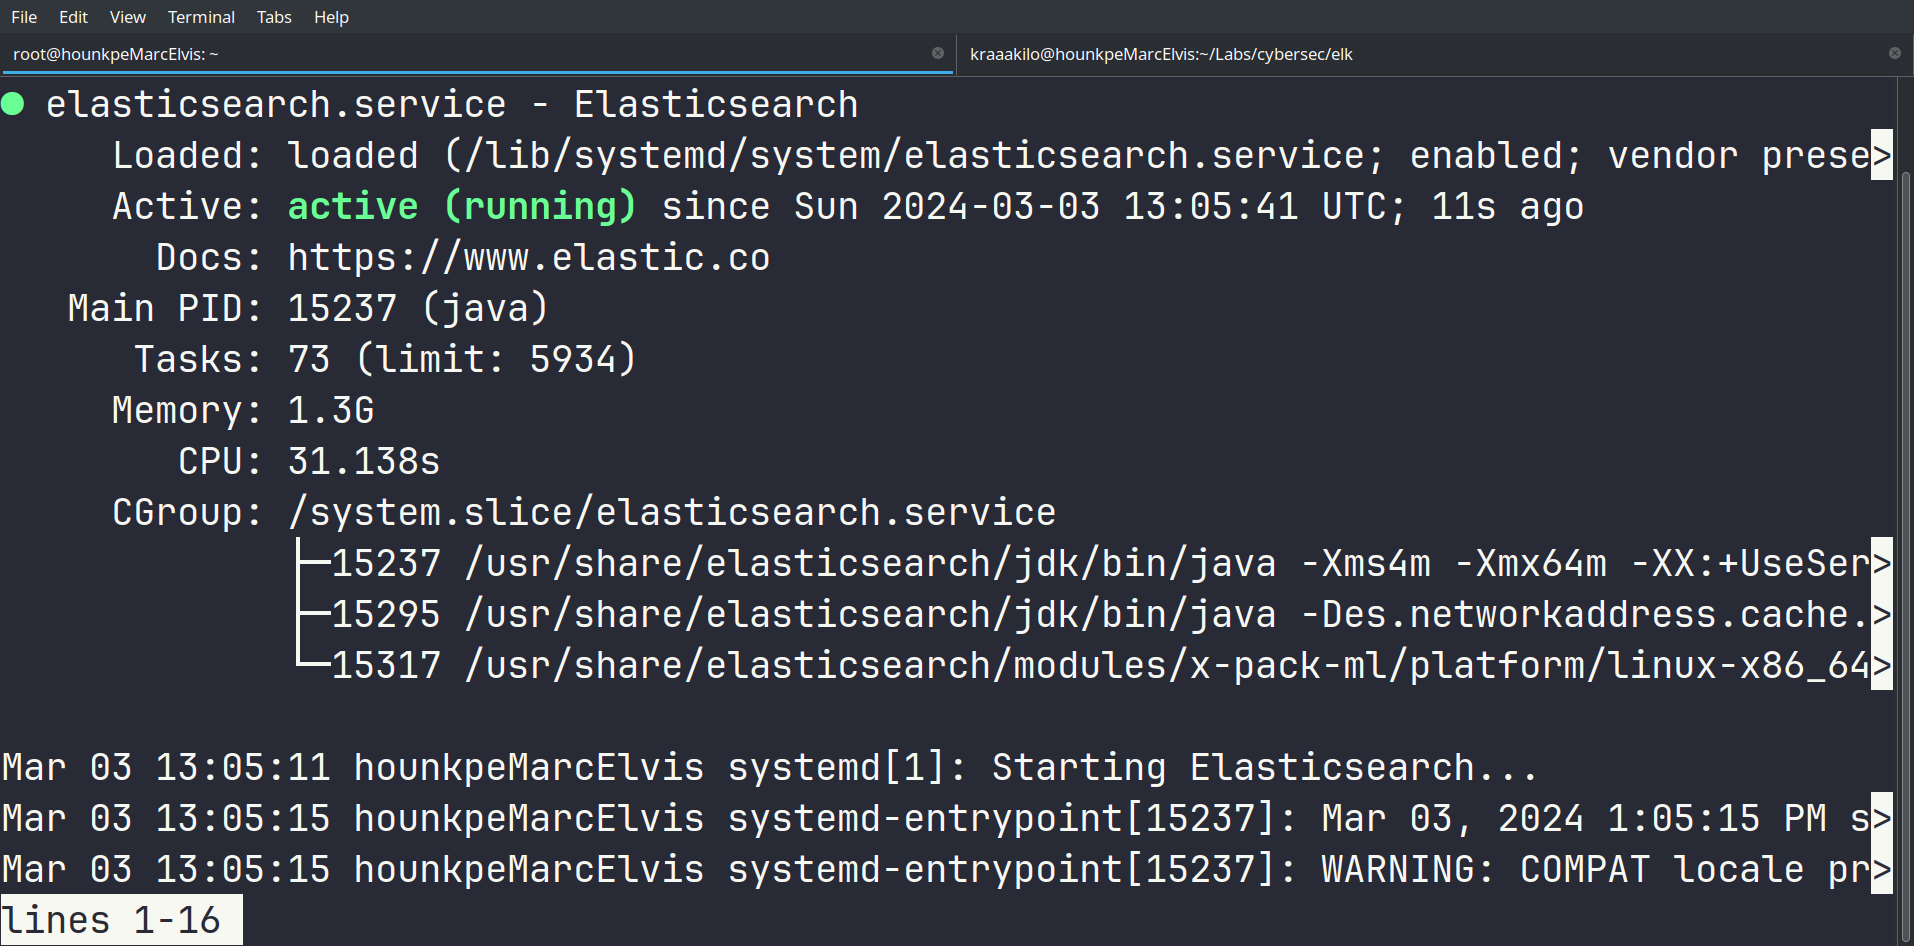The height and width of the screenshot is (946, 1914).
Task: Click the truncation arrow on the Loaded line
Action: 1881,155
